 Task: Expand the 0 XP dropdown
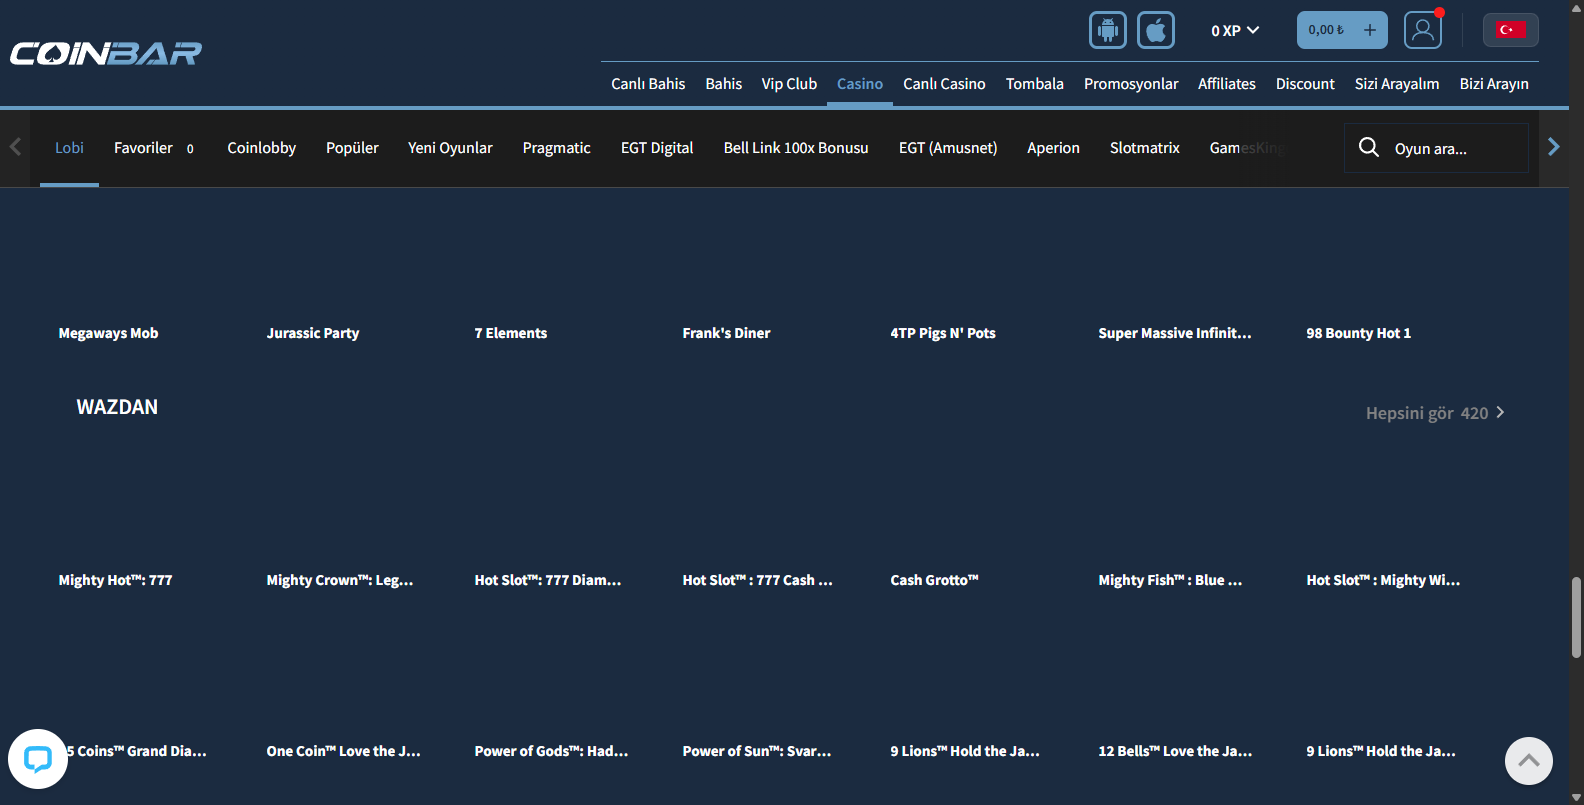coord(1235,31)
